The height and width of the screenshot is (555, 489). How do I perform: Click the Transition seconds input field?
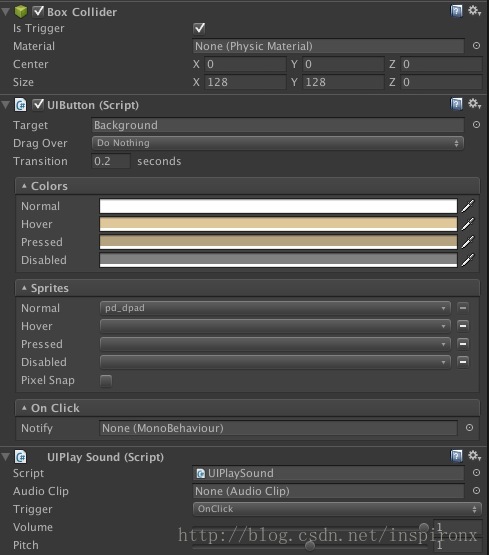[x=111, y=161]
